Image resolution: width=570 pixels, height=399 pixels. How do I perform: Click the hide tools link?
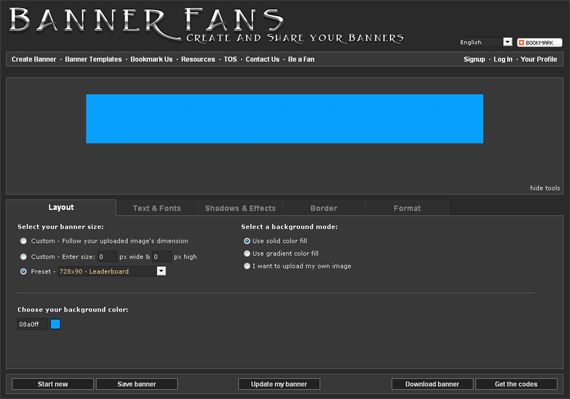pyautogui.click(x=545, y=188)
